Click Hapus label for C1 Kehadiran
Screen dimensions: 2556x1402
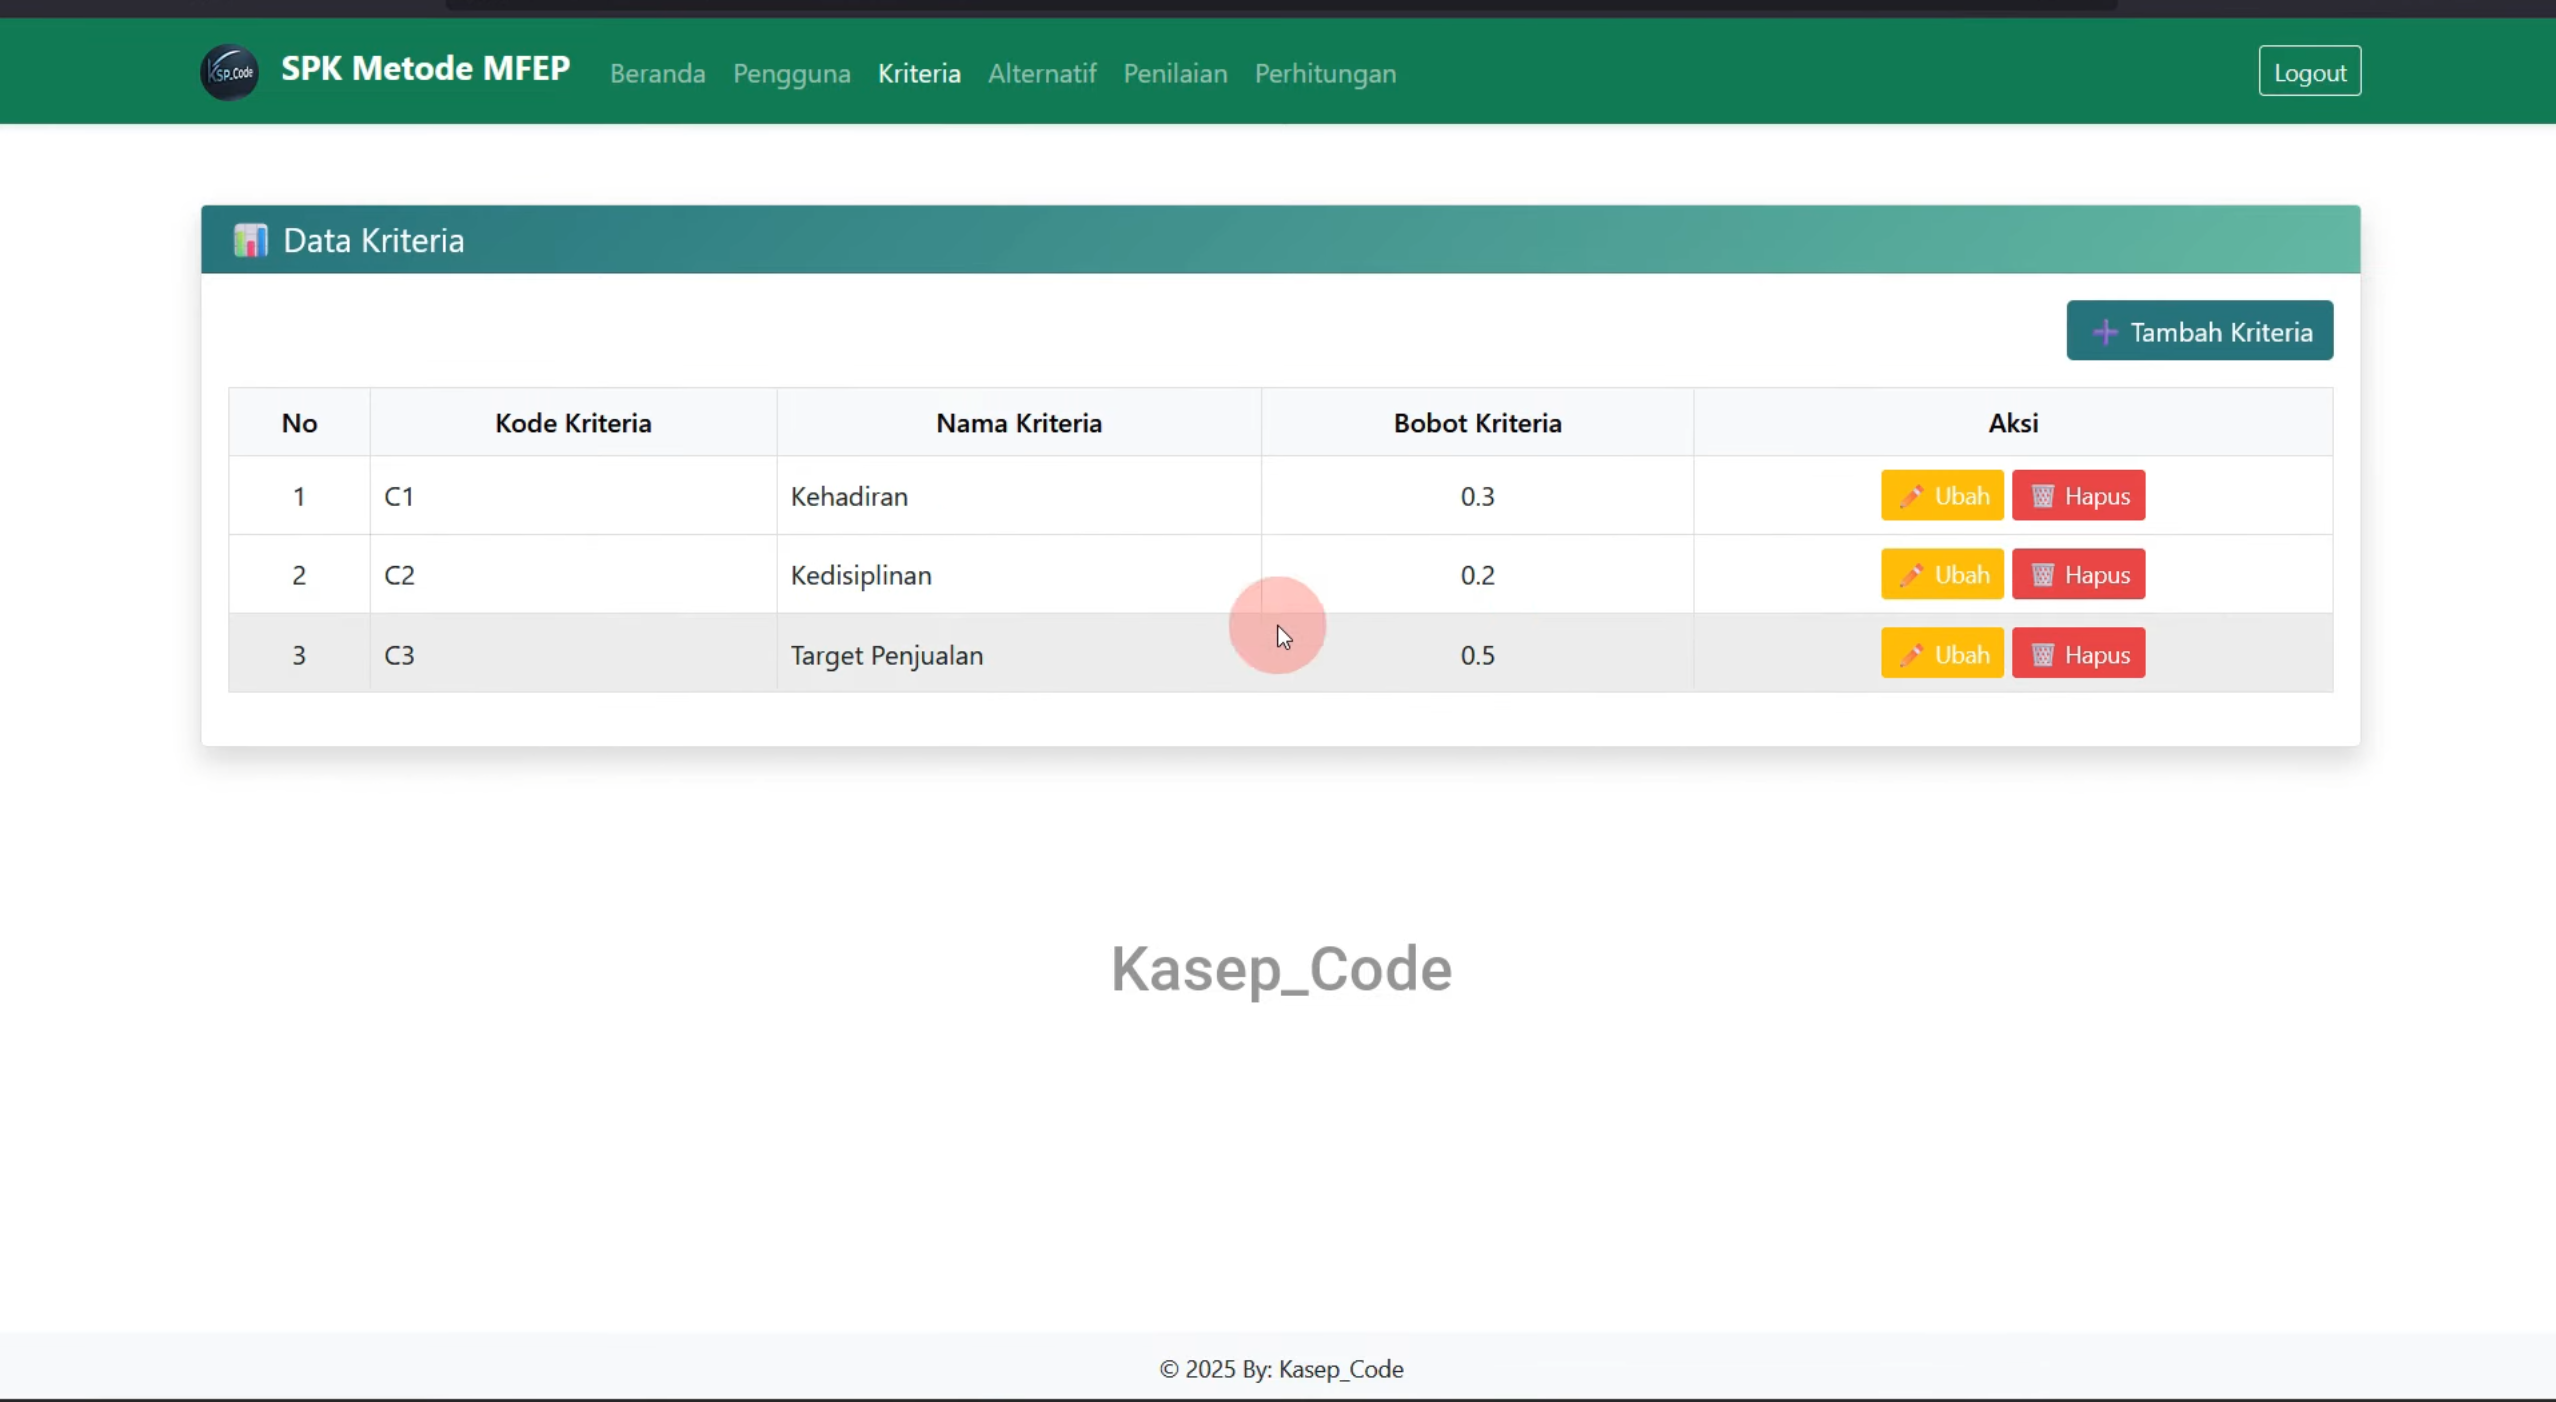coord(2097,496)
